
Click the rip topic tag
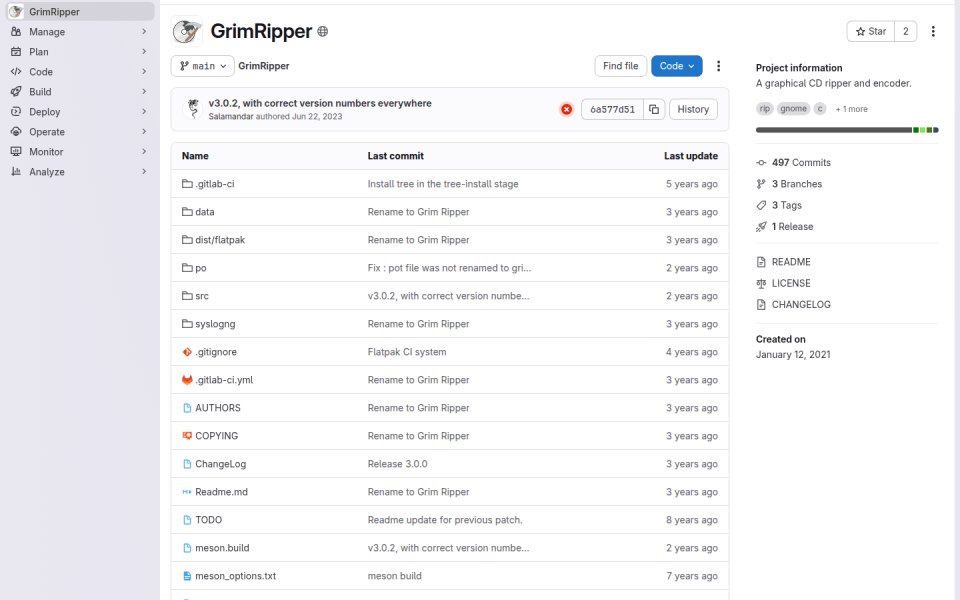point(765,109)
